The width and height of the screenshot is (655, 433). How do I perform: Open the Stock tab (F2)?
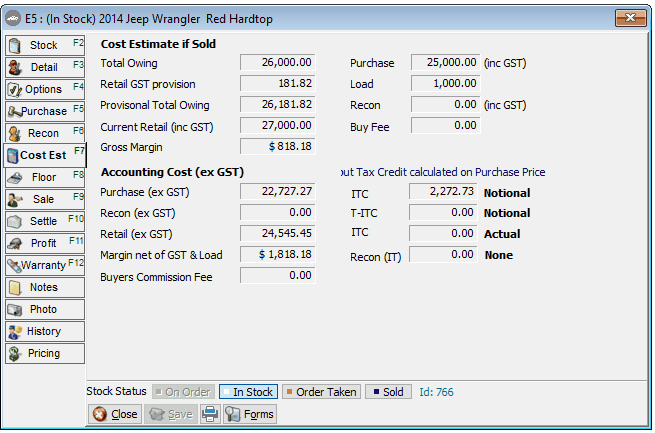pyautogui.click(x=45, y=45)
